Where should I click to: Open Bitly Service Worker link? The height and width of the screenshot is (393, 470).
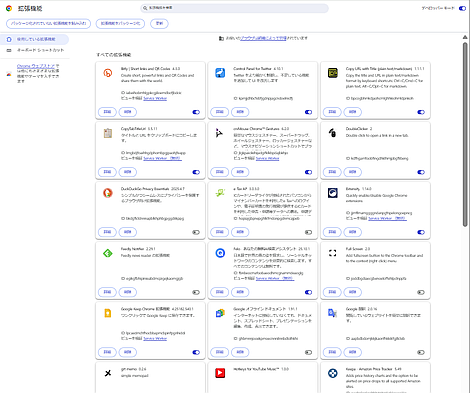coord(155,98)
